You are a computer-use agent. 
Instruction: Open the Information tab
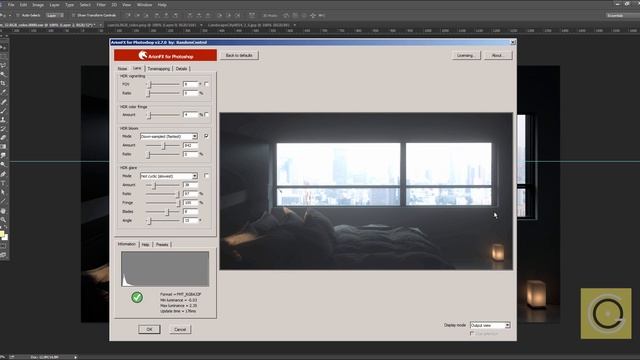coord(127,244)
